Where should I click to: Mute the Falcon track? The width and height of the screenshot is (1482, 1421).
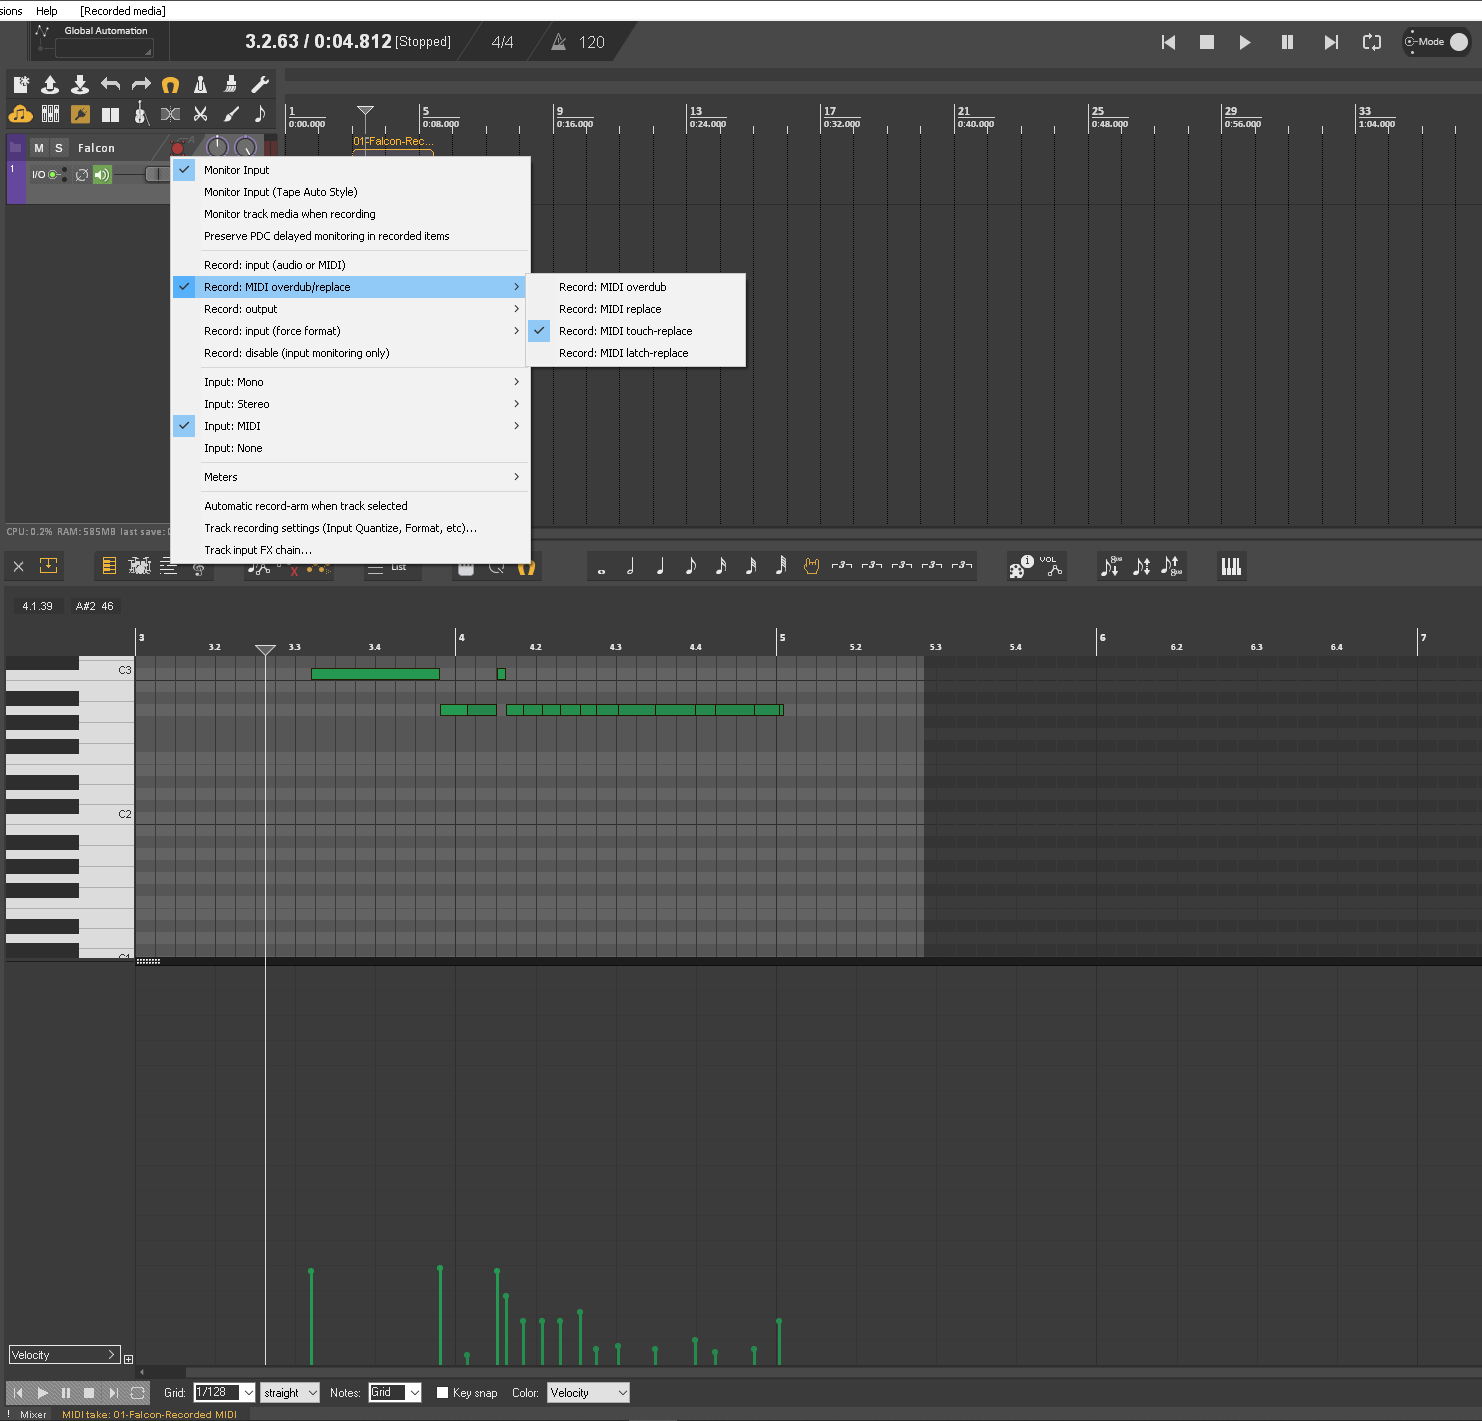pyautogui.click(x=39, y=148)
